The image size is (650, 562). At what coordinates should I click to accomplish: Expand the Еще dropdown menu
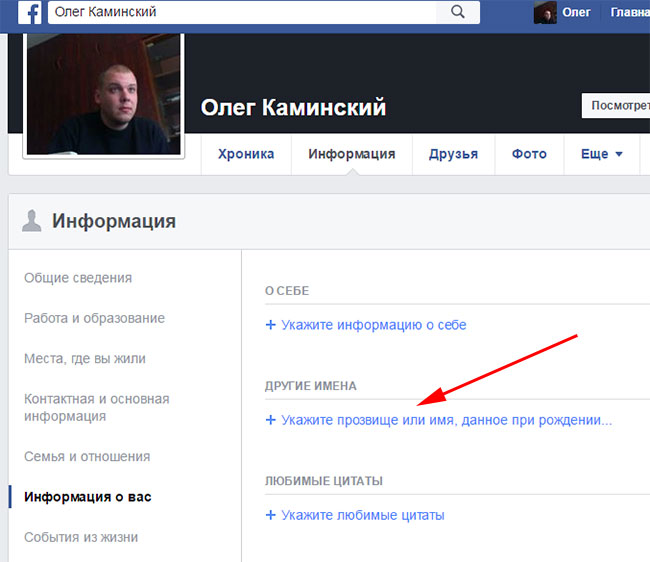pos(602,154)
